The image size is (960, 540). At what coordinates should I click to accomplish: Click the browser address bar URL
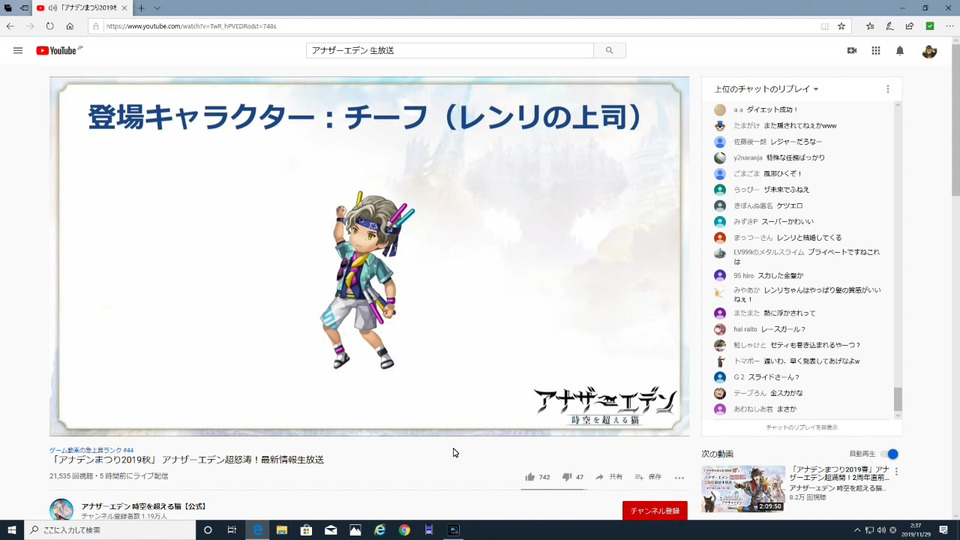(x=191, y=26)
